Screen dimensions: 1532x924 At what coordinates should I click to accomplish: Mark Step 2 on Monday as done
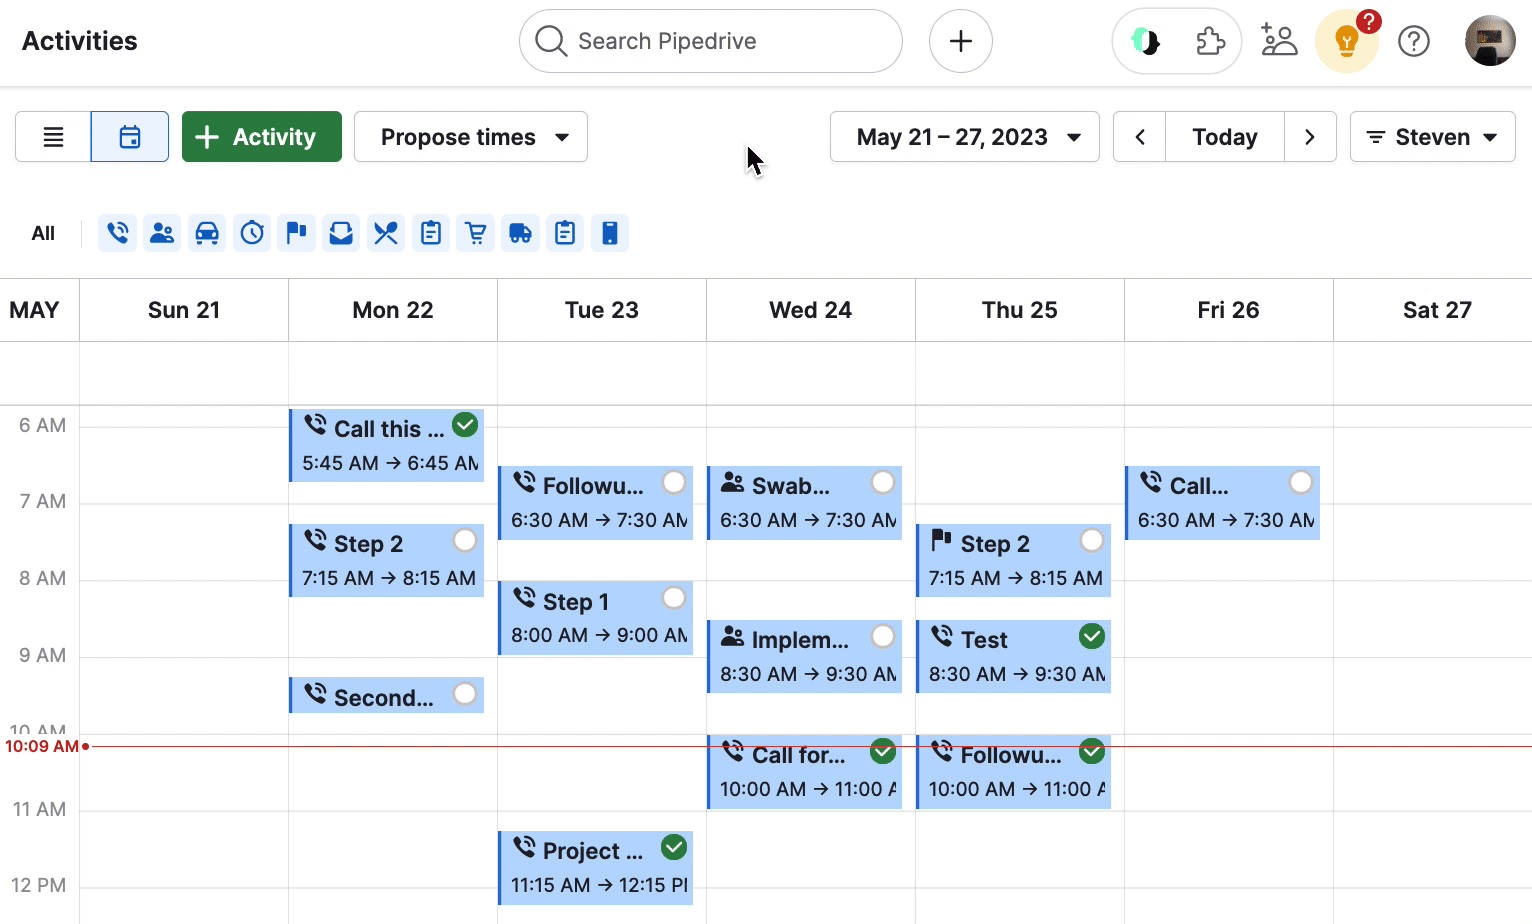(x=465, y=539)
